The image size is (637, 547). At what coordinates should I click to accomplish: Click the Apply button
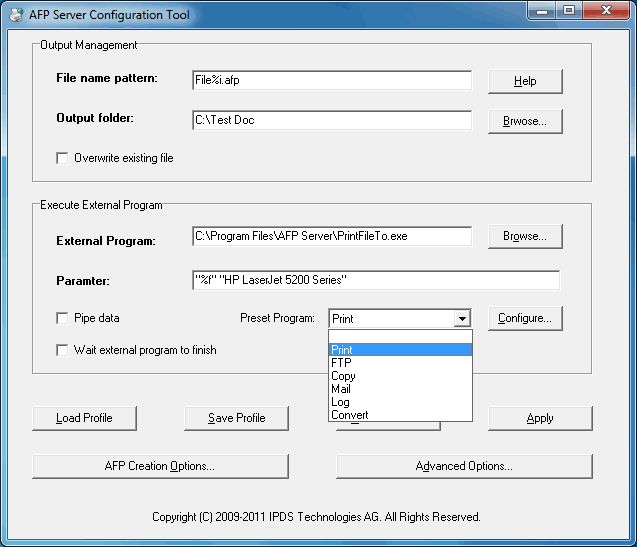pyautogui.click(x=540, y=418)
